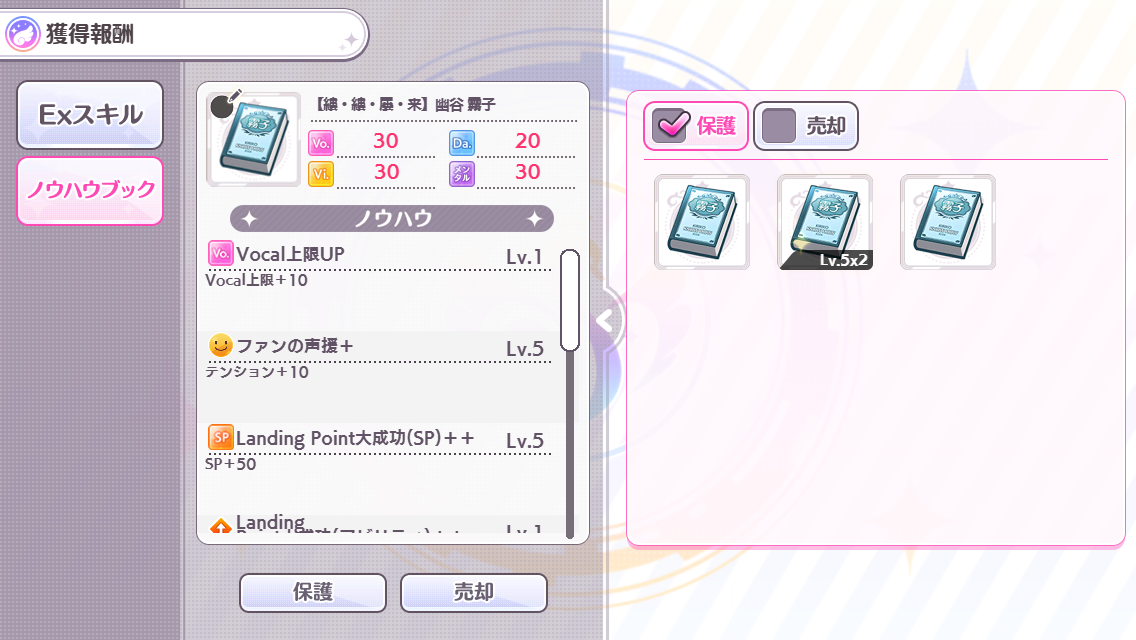Viewport: 1136px width, 640px height.
Task: Click the large book icon with pencil badge
Action: tap(254, 138)
